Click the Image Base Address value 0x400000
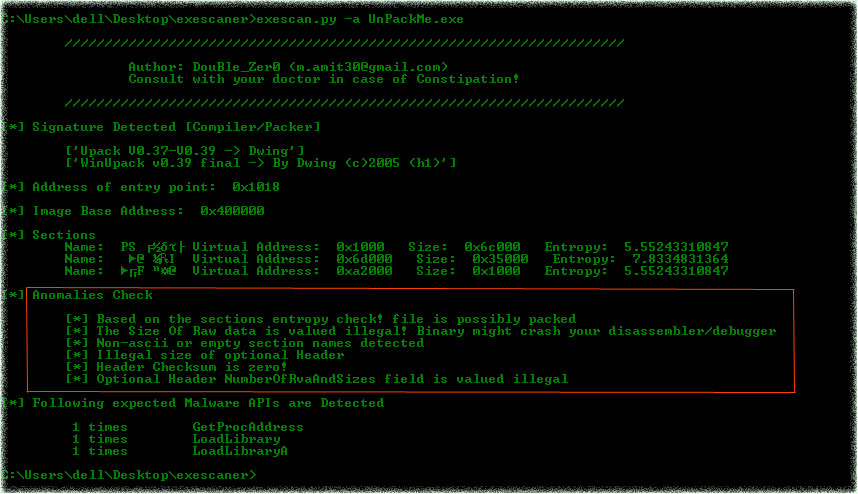The height and width of the screenshot is (494, 858). click(232, 211)
